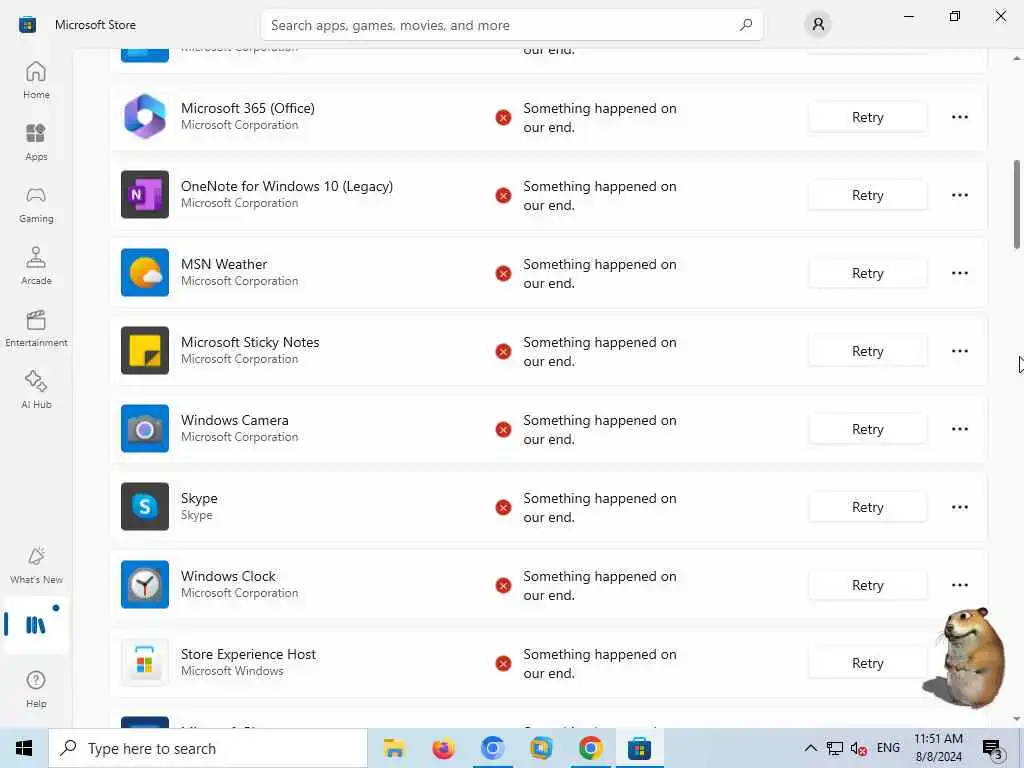1024x768 pixels.
Task: Click the taskbar search box
Action: pyautogui.click(x=208, y=748)
